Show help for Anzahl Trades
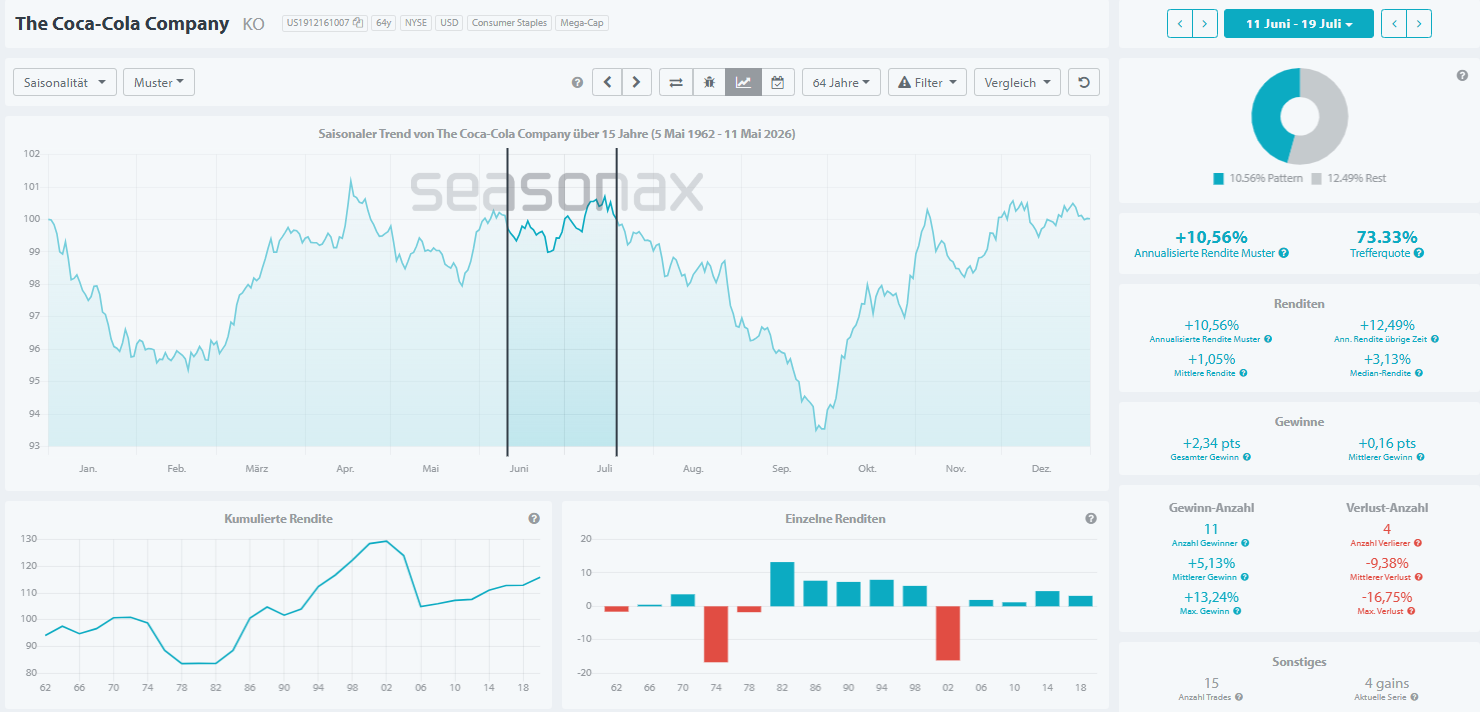 [x=1239, y=697]
